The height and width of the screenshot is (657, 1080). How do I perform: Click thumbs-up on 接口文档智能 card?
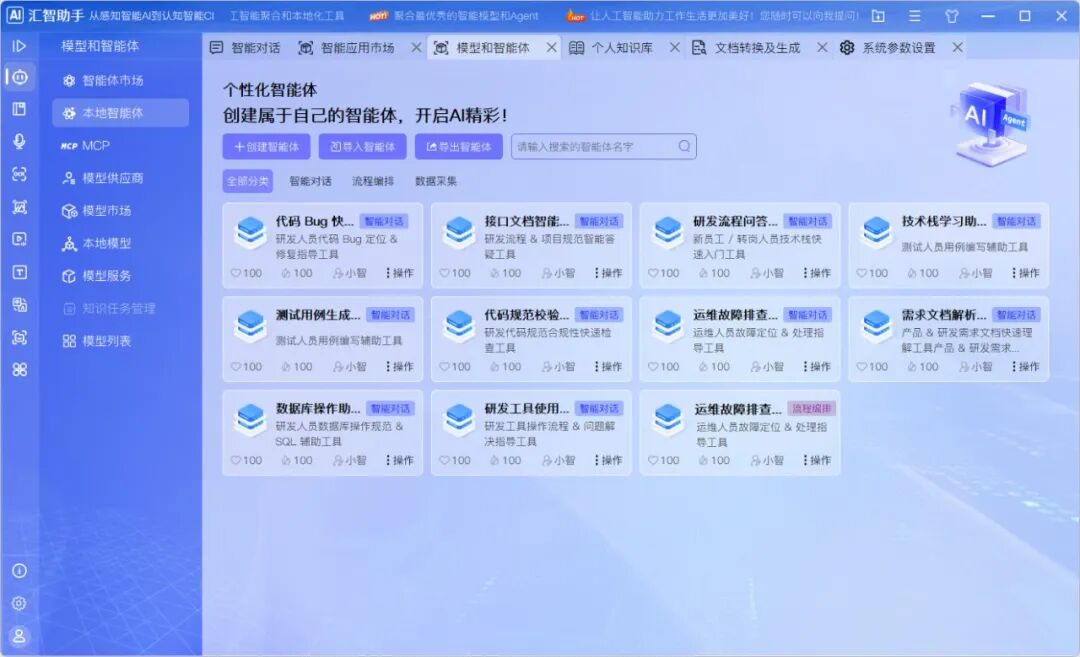coord(495,273)
